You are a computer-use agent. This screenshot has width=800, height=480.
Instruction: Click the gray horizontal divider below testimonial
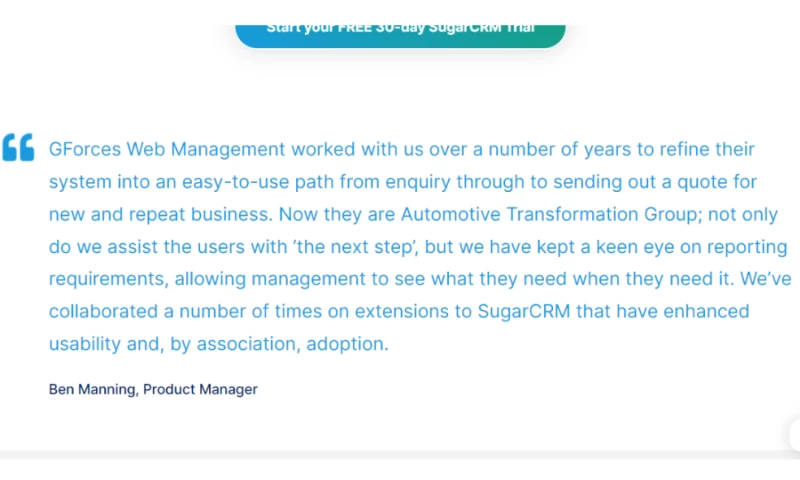point(400,454)
